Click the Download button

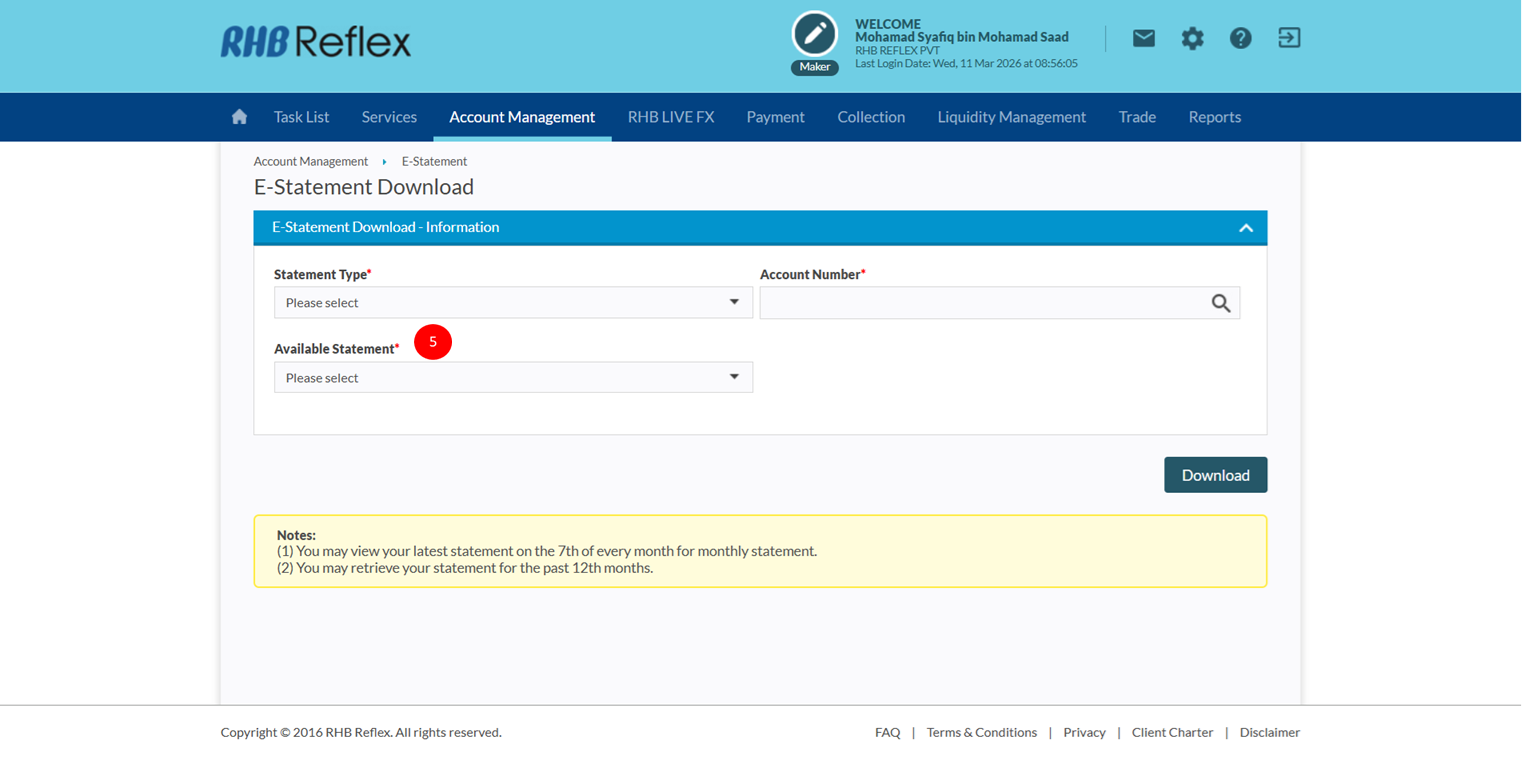1215,475
